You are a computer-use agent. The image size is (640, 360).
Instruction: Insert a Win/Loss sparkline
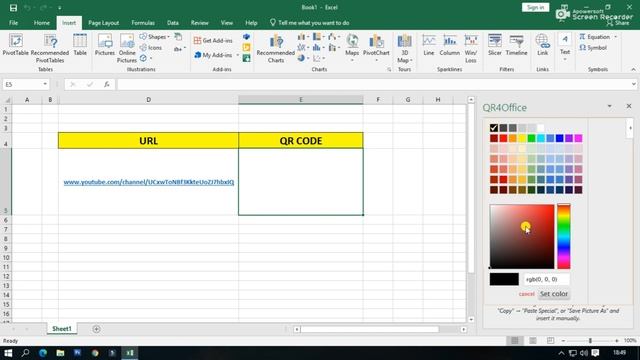(471, 48)
